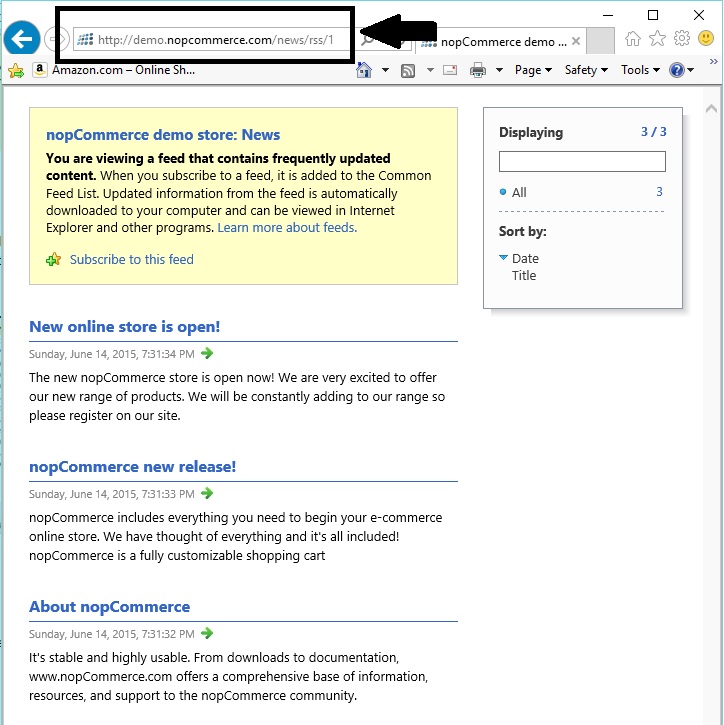The image size is (724, 725).
Task: Open the Tools gear icon
Action: click(x=681, y=38)
